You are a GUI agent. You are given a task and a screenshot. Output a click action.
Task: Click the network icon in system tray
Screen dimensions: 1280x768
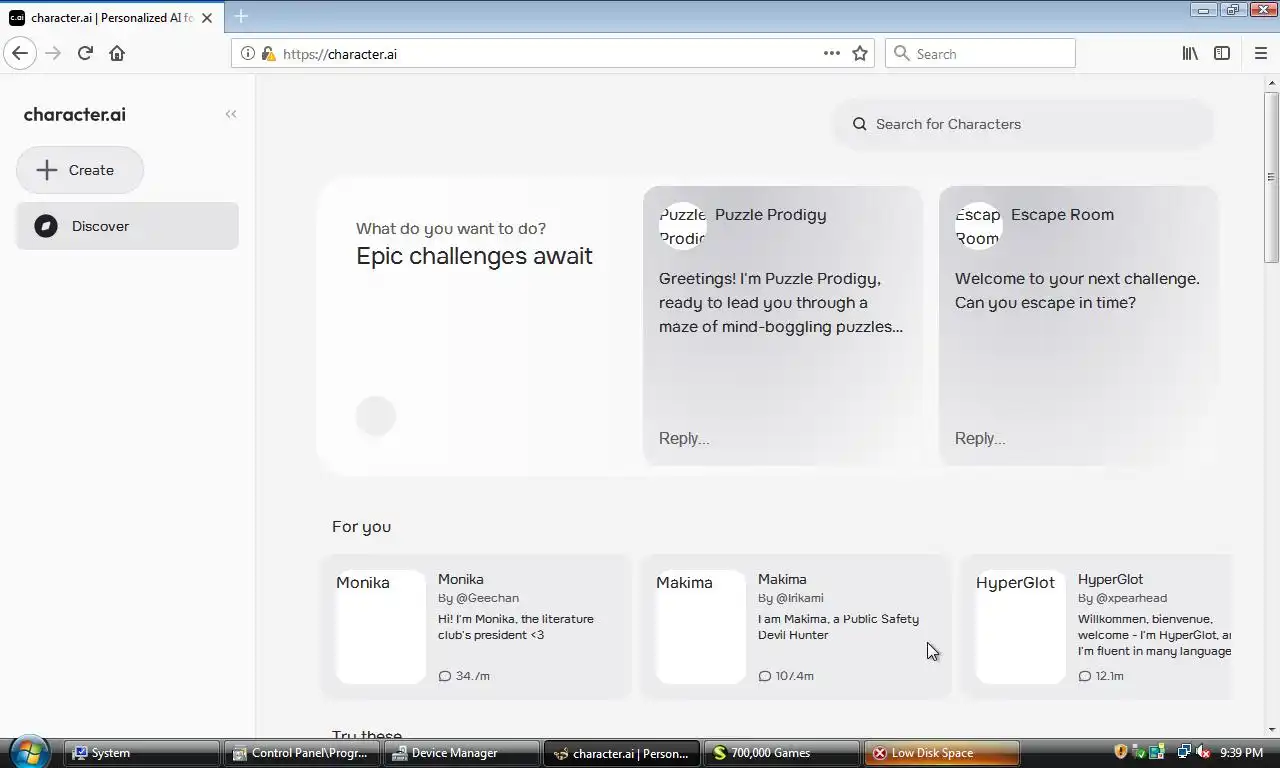pyautogui.click(x=1184, y=752)
